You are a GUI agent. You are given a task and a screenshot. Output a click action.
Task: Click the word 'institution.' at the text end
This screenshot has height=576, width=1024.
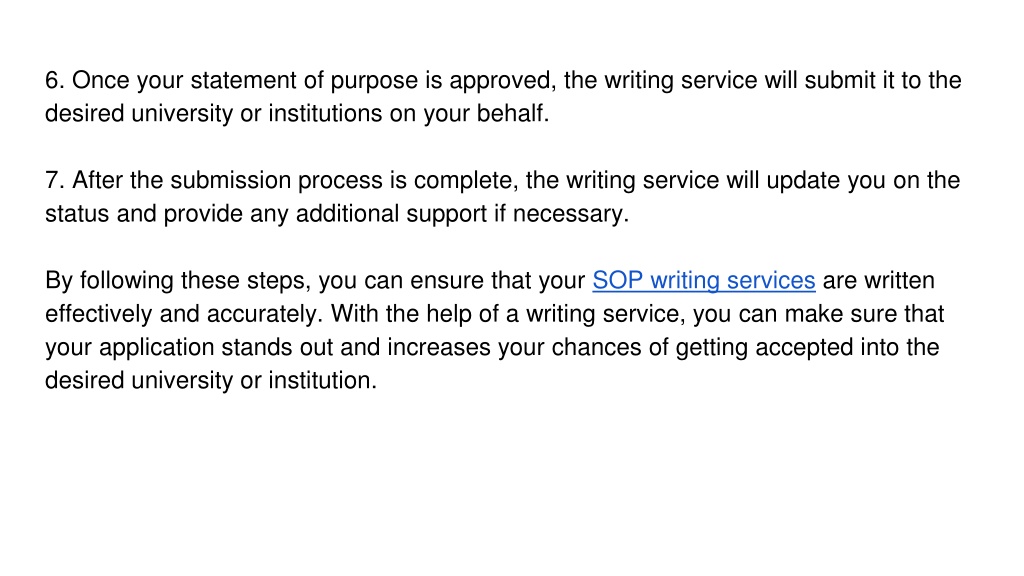point(323,381)
